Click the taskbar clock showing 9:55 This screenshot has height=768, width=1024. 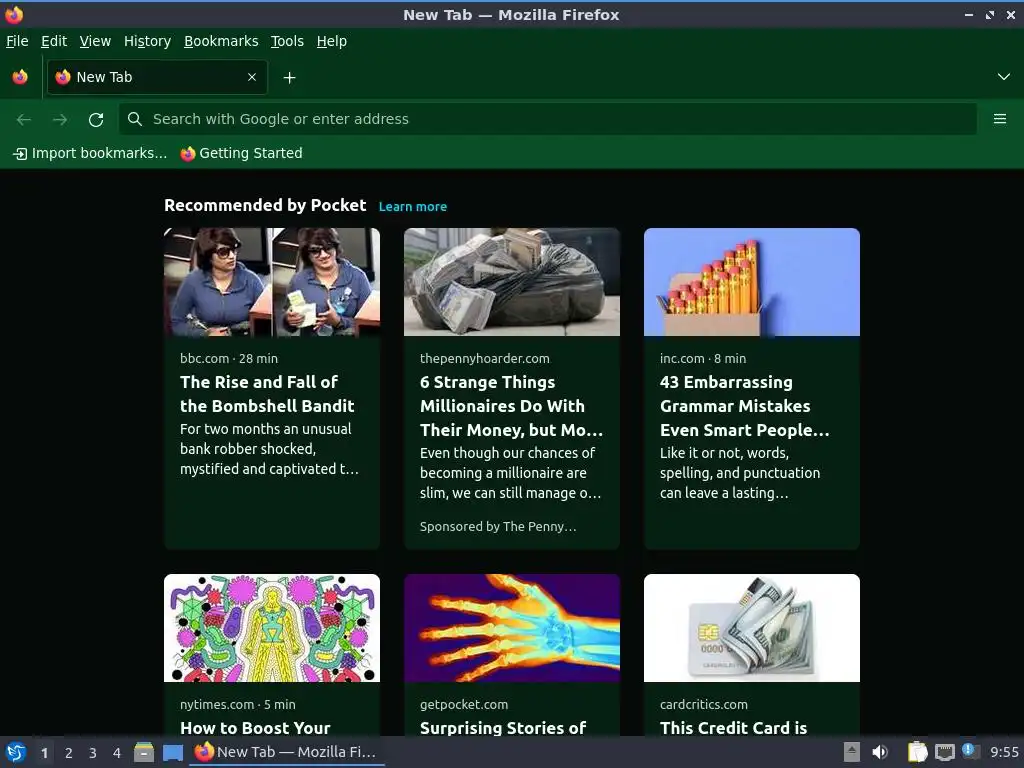click(x=1004, y=752)
